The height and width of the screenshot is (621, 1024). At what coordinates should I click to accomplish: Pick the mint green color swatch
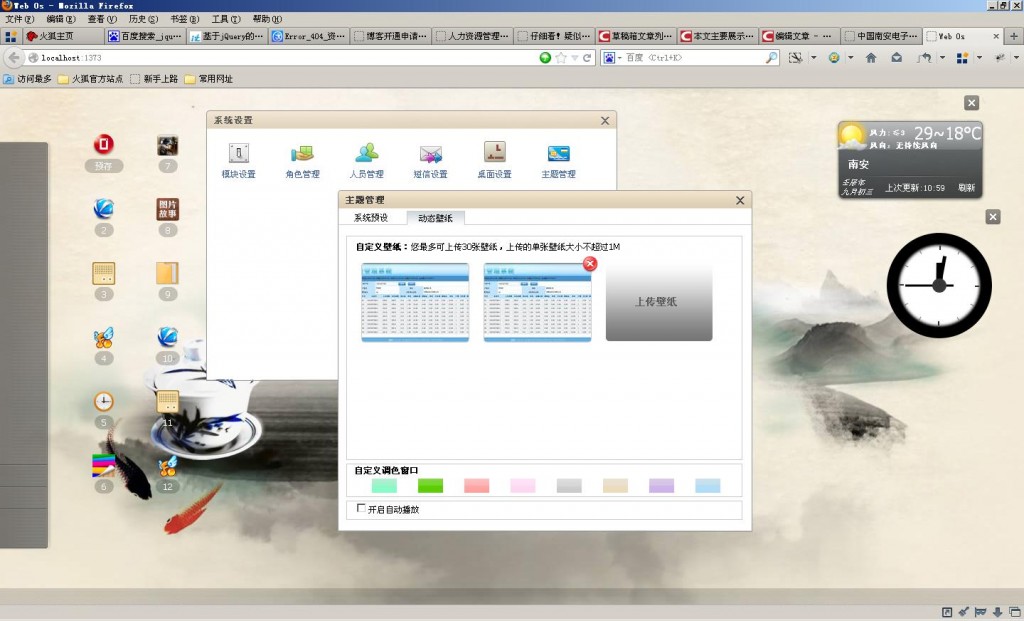click(x=384, y=485)
